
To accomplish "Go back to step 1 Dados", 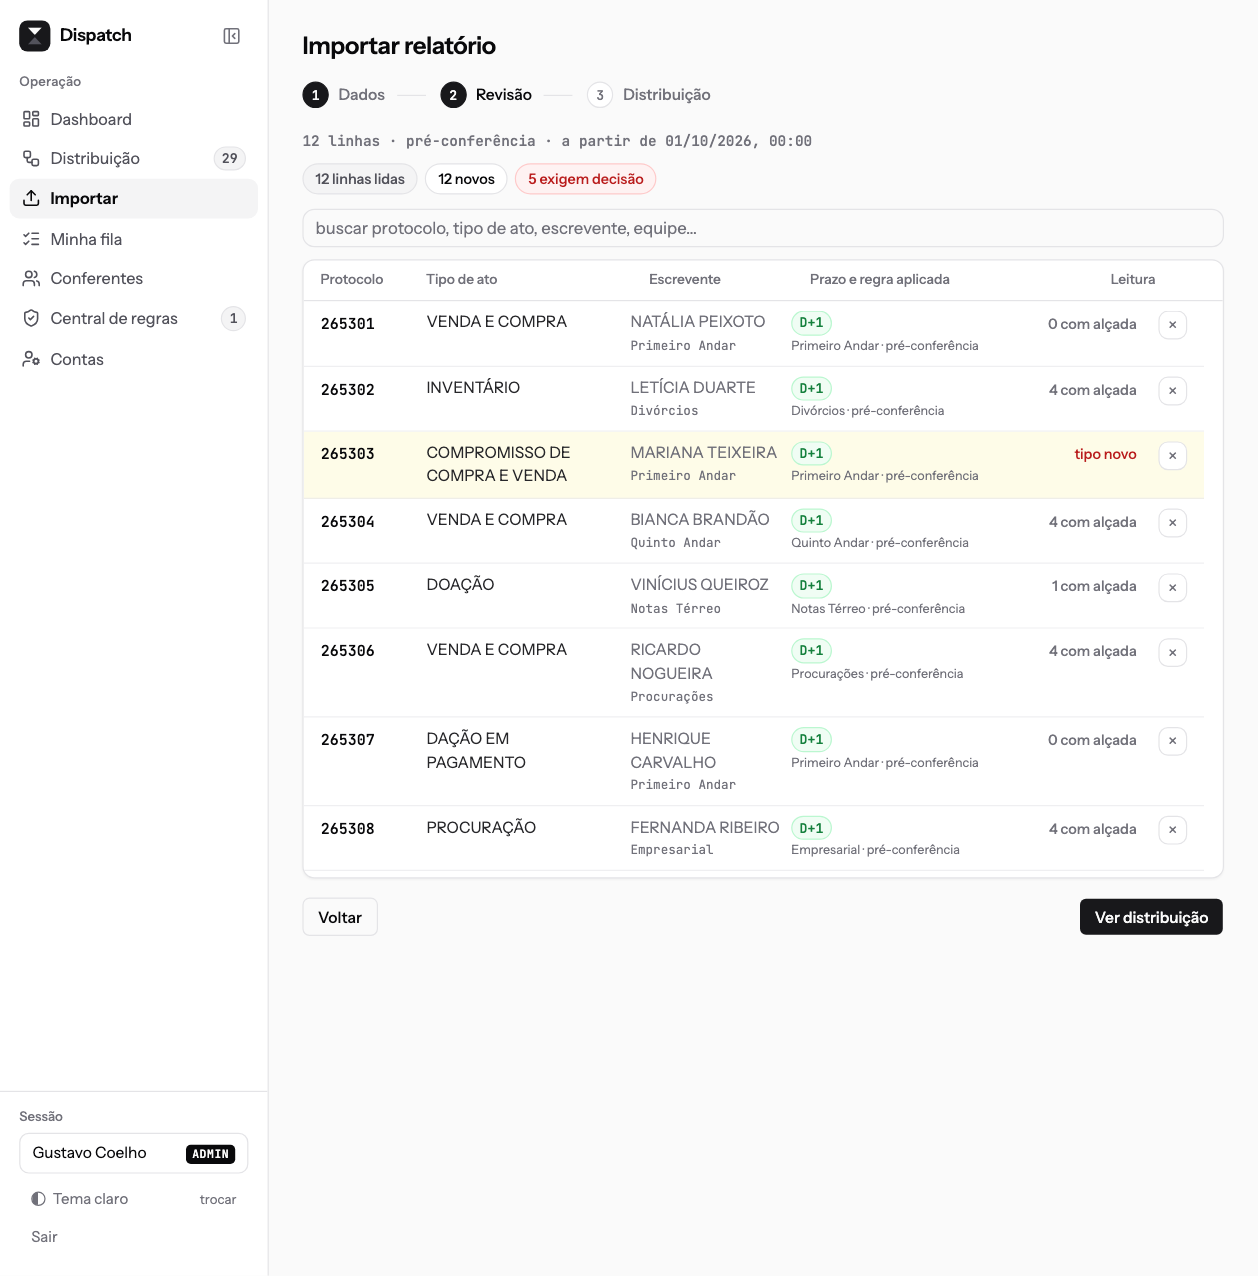I will pos(344,95).
